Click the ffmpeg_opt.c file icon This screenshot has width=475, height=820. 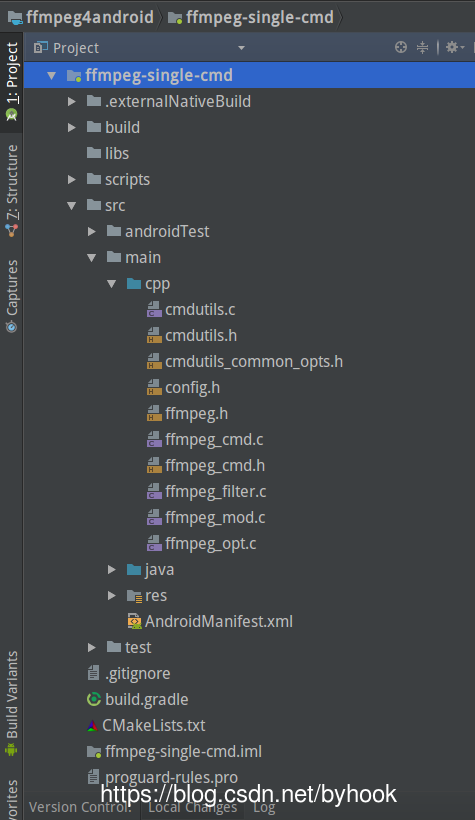tap(154, 544)
